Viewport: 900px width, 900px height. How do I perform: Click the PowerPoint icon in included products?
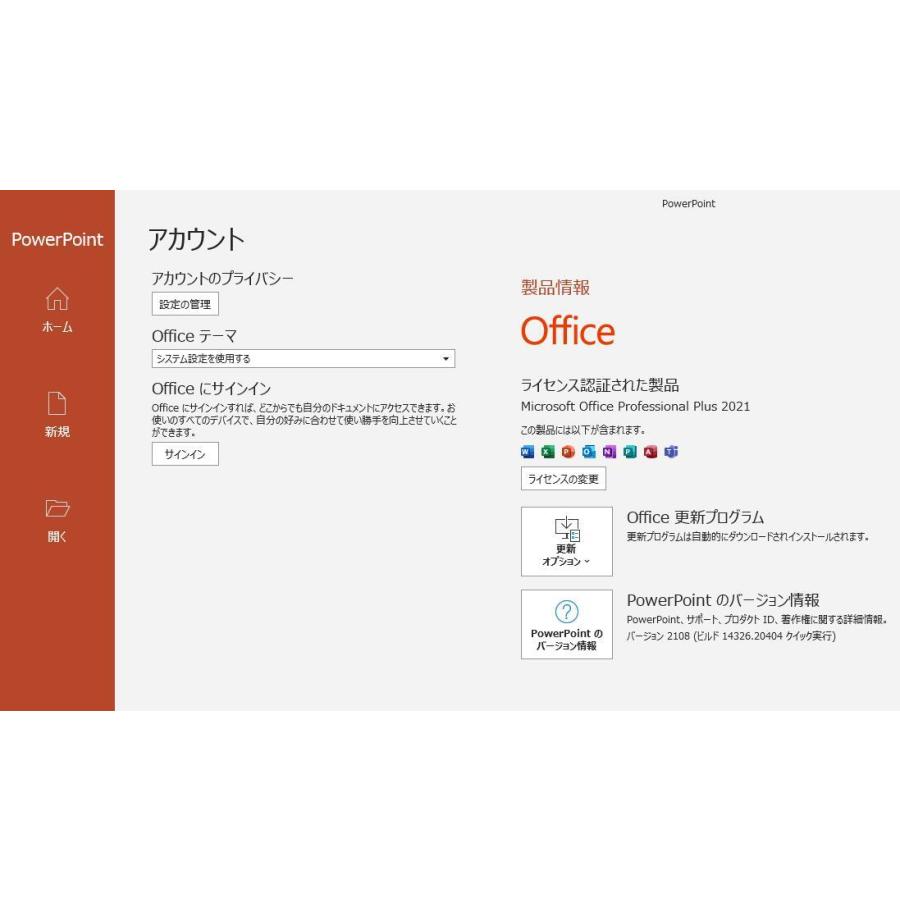[568, 452]
